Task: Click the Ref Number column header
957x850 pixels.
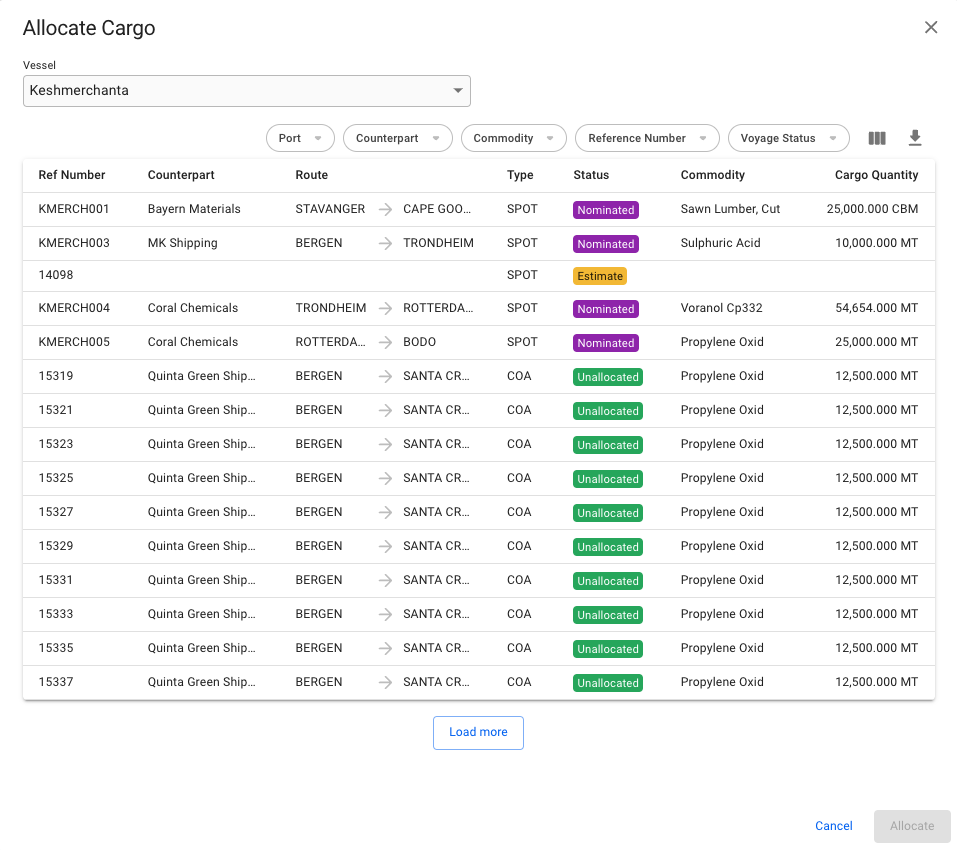Action: pyautogui.click(x=72, y=175)
